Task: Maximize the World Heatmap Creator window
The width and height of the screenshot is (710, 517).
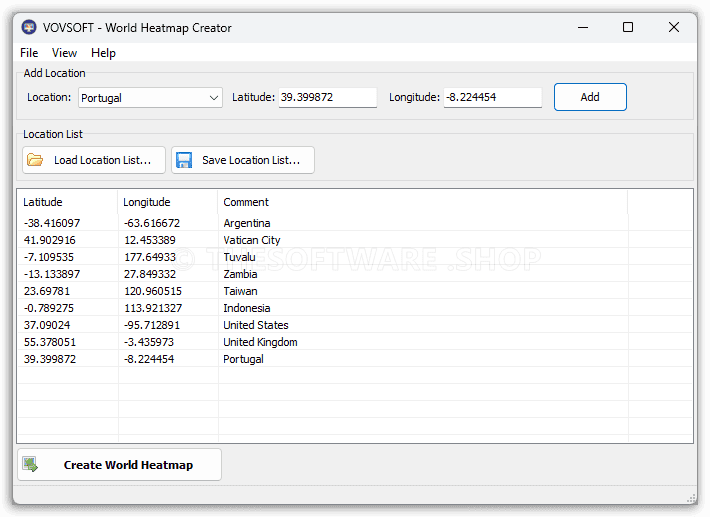Action: point(628,28)
